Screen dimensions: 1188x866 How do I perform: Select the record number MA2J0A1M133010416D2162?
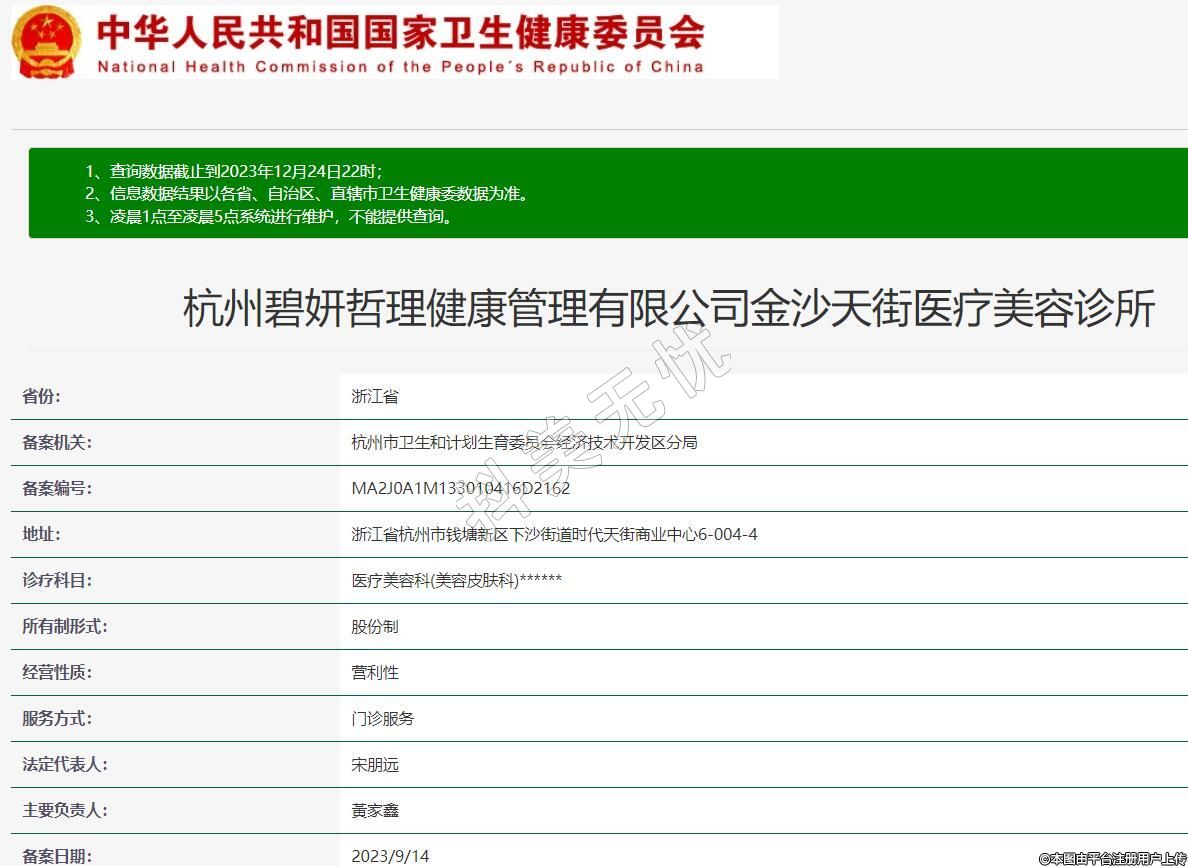click(x=461, y=489)
